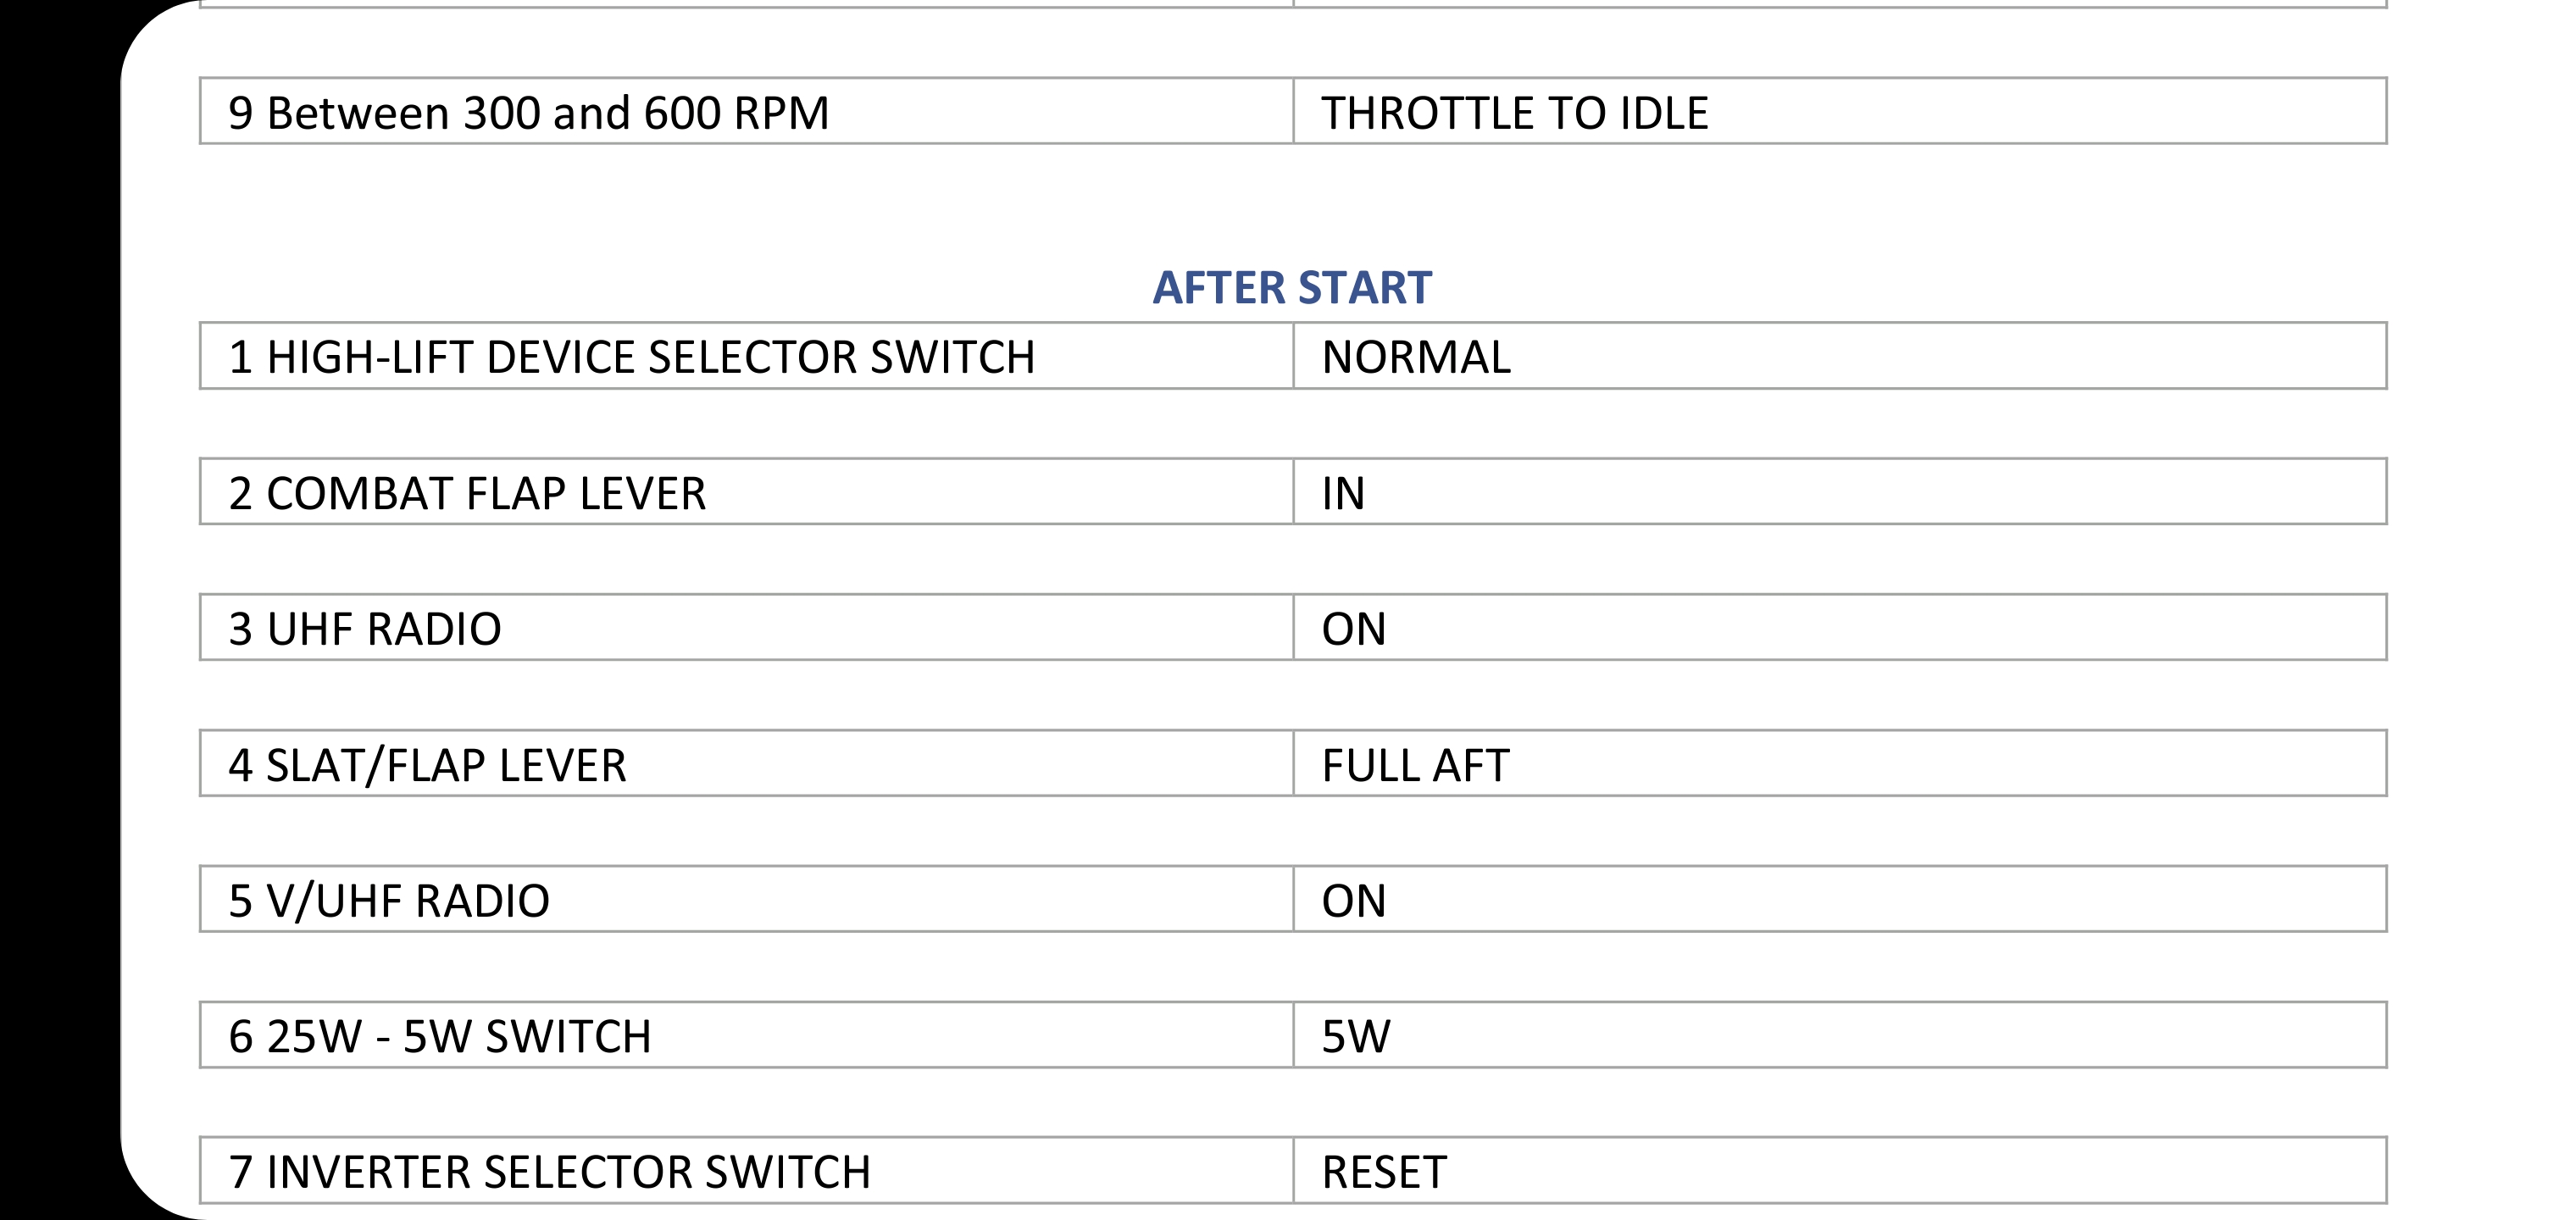This screenshot has height=1220, width=2576.
Task: Click the number 7 in INVERTER row
Action: 240,1173
